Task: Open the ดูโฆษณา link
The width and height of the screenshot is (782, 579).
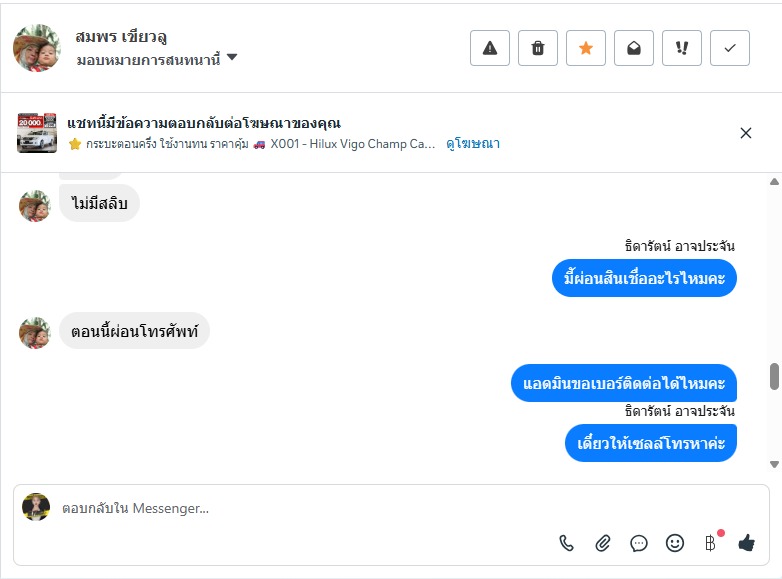Action: [x=473, y=144]
